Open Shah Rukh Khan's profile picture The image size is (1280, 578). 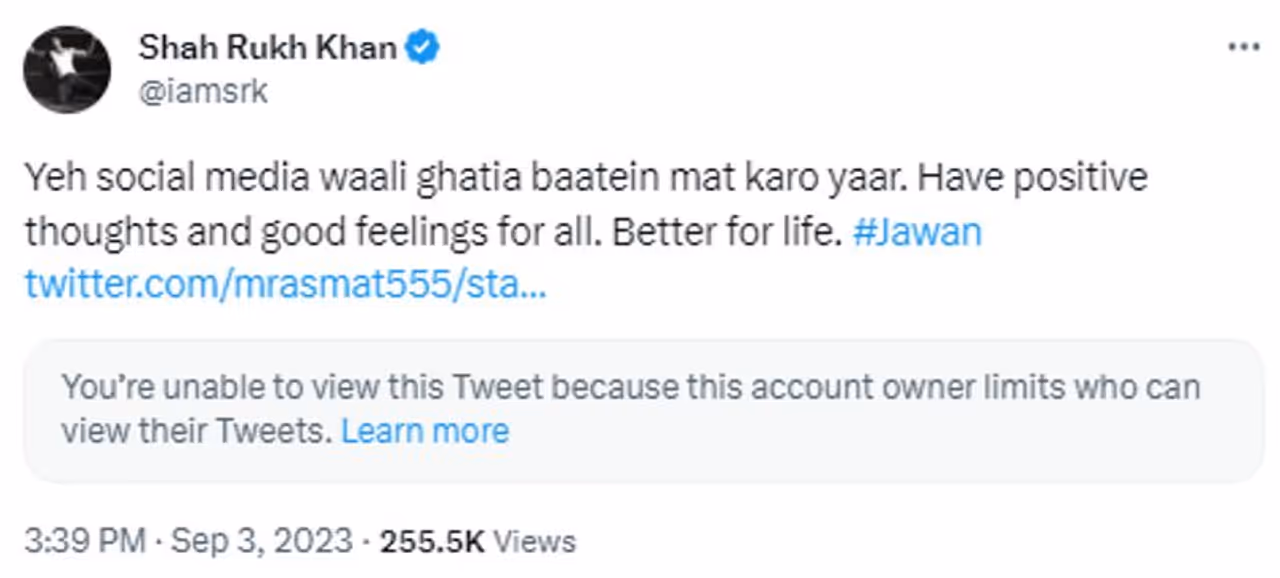point(67,69)
